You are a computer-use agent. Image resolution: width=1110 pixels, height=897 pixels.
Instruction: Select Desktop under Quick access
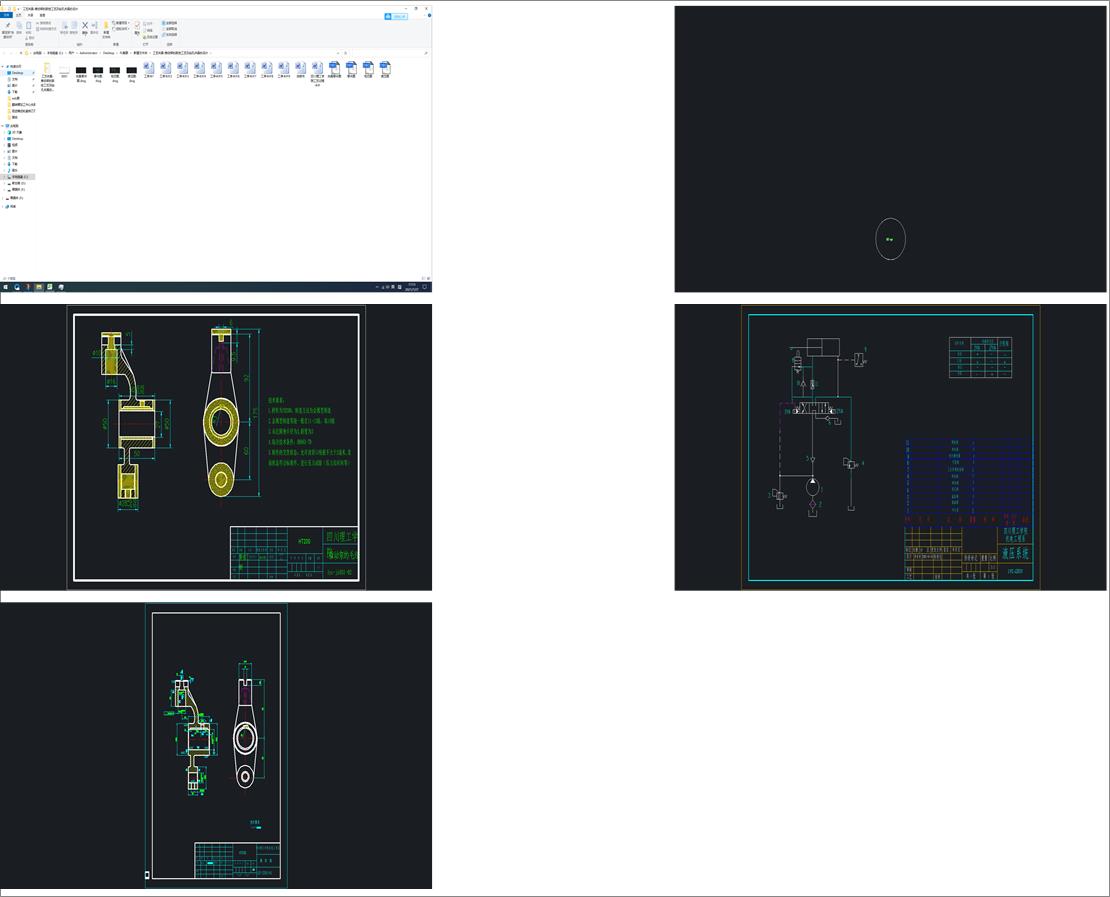18,73
